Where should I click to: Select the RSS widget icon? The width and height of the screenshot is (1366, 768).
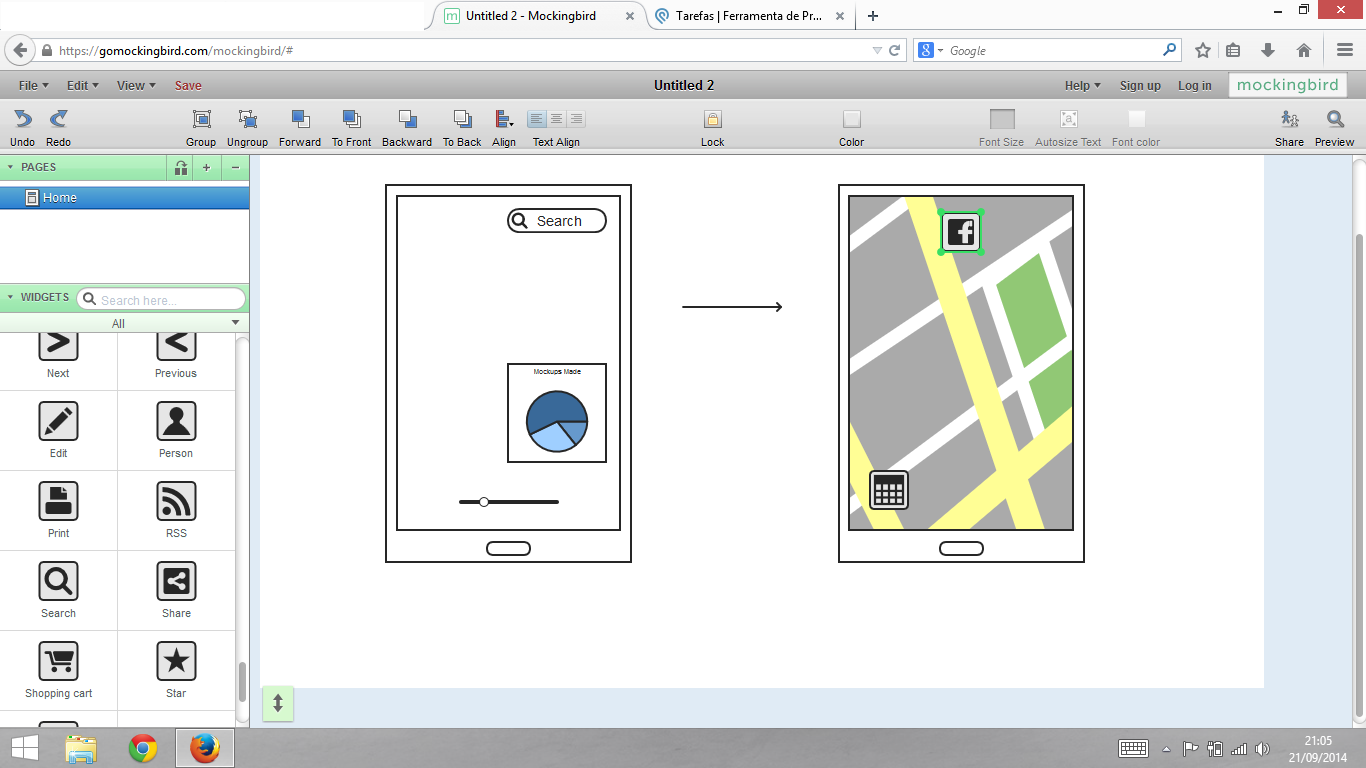pyautogui.click(x=176, y=502)
